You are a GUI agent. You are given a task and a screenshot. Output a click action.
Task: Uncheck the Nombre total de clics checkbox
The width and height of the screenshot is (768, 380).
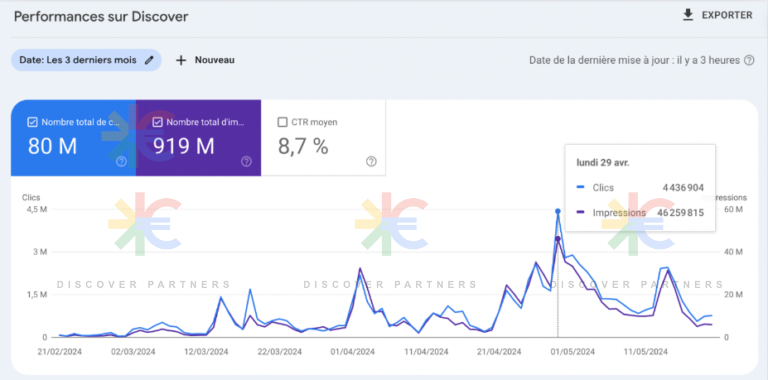point(33,122)
